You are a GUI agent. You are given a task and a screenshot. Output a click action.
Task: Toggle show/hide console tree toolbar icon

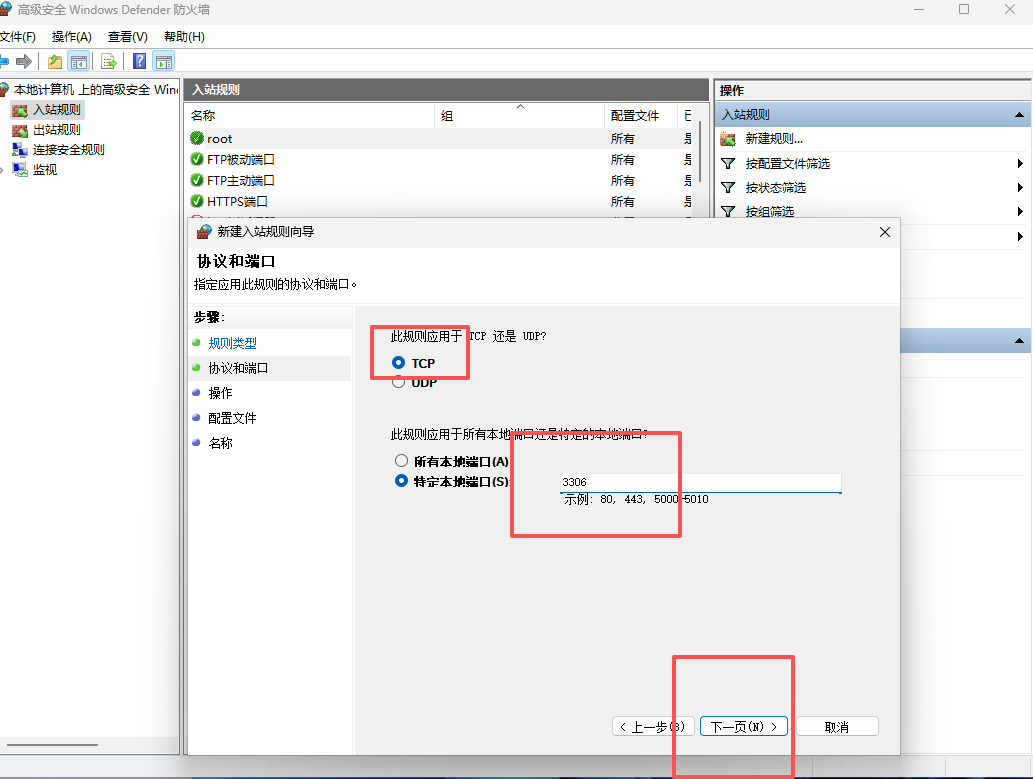pos(78,62)
